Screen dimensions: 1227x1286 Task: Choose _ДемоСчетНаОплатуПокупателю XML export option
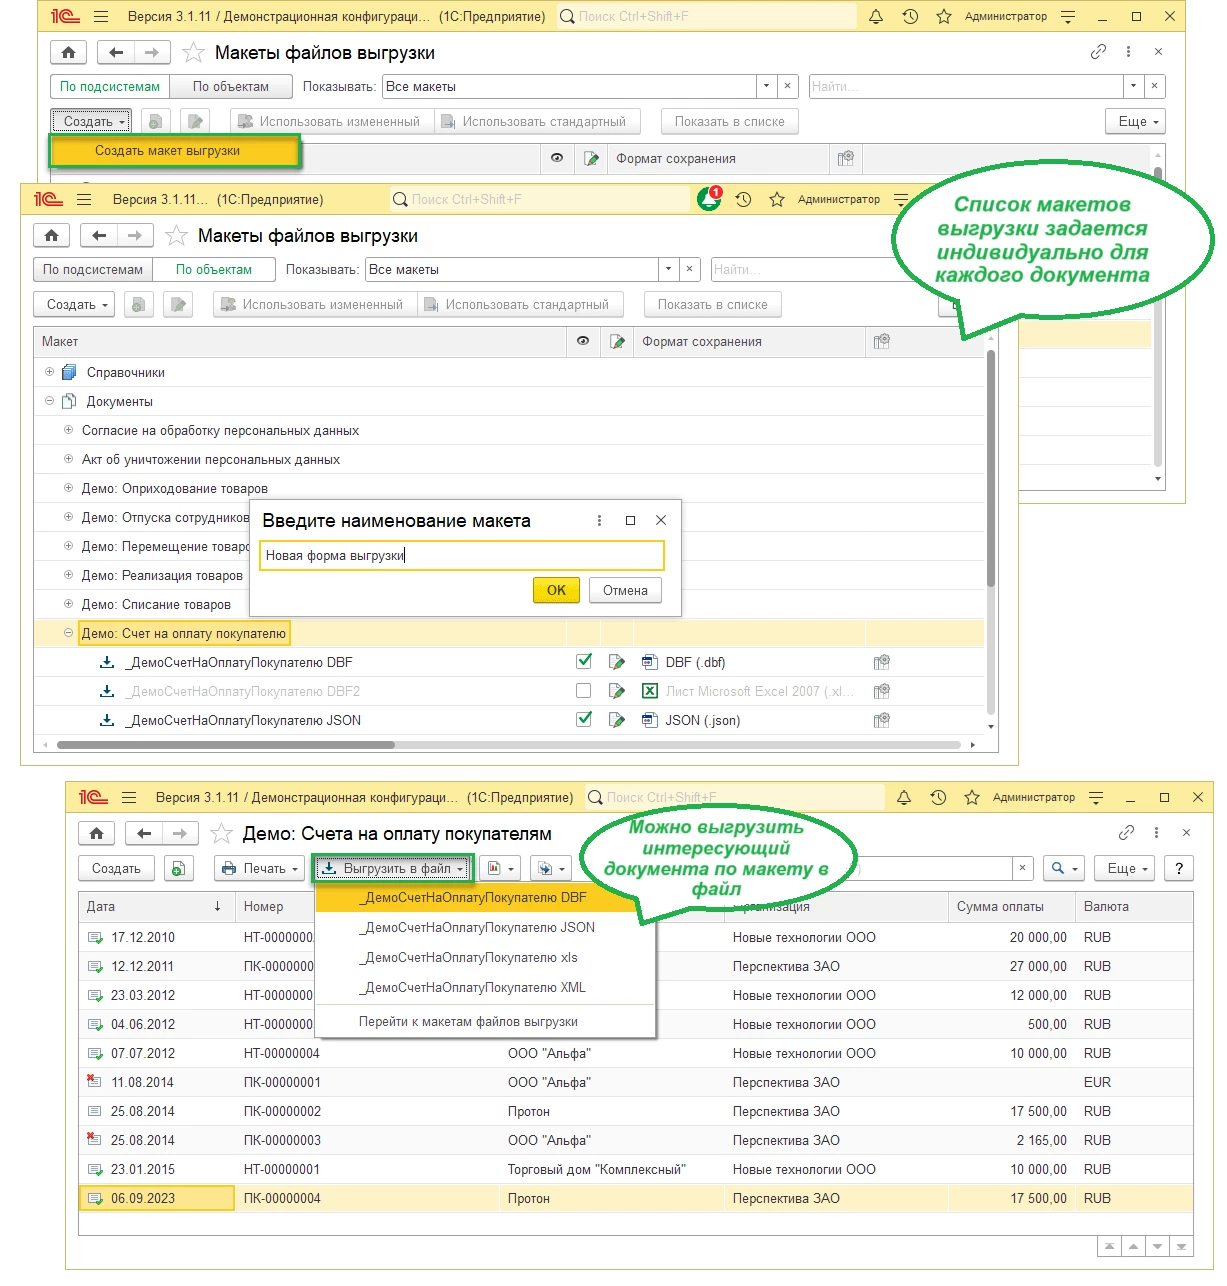[x=485, y=988]
